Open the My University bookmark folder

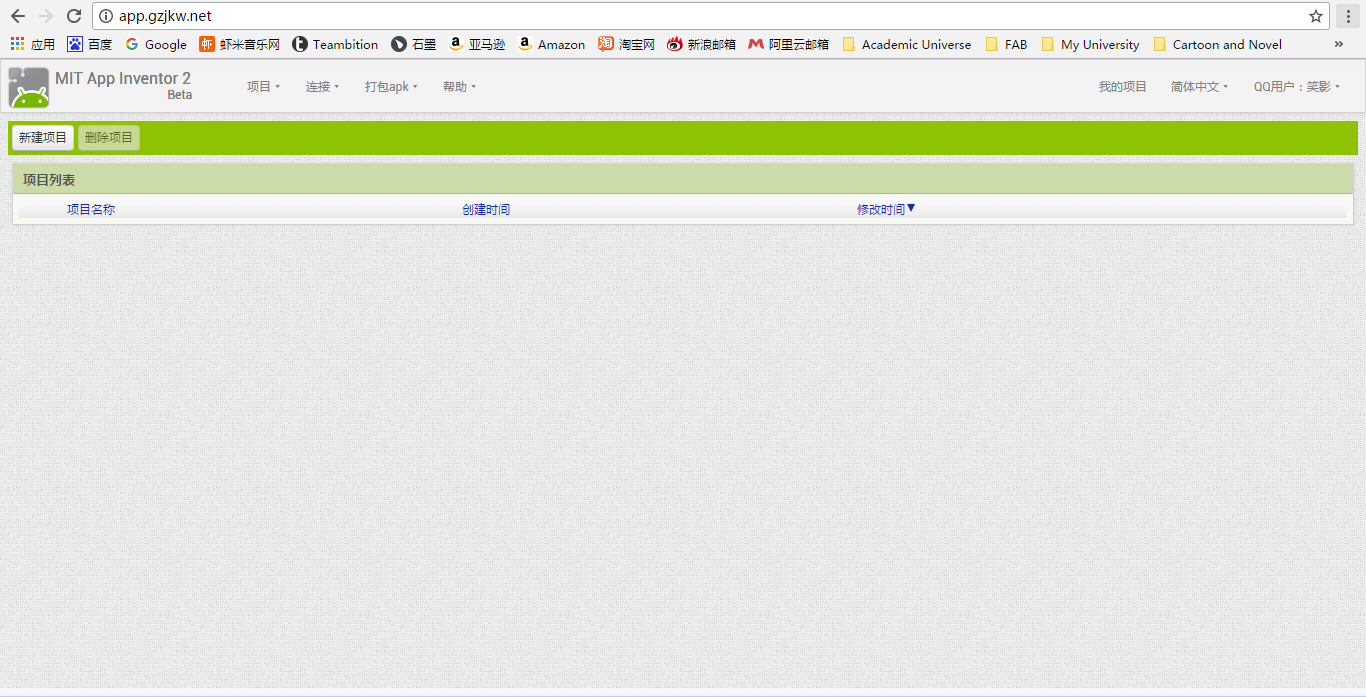[x=1090, y=44]
